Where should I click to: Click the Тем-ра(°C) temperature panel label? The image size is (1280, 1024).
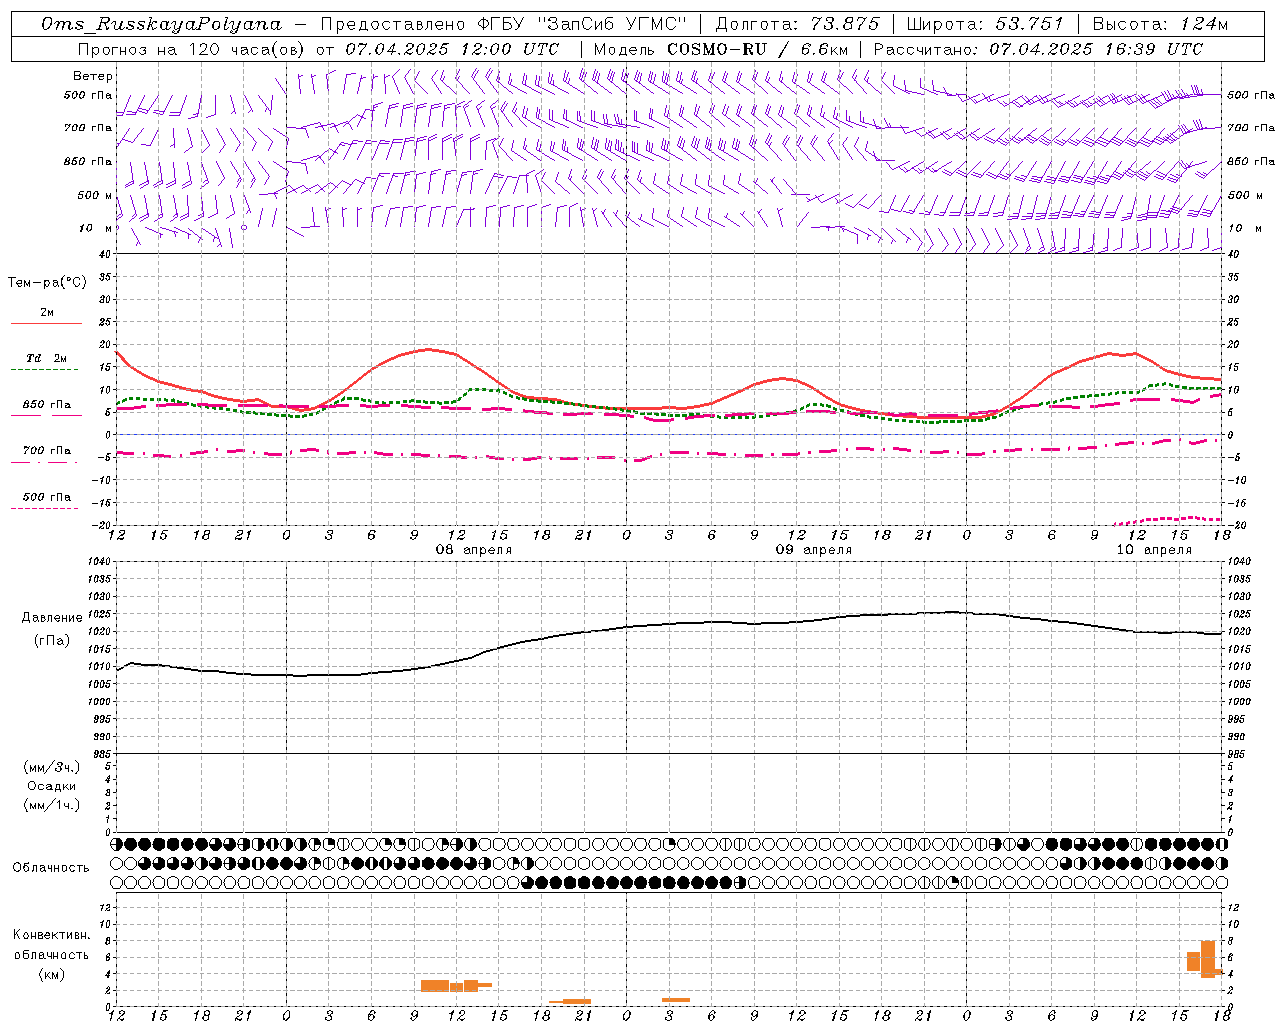pos(47,283)
